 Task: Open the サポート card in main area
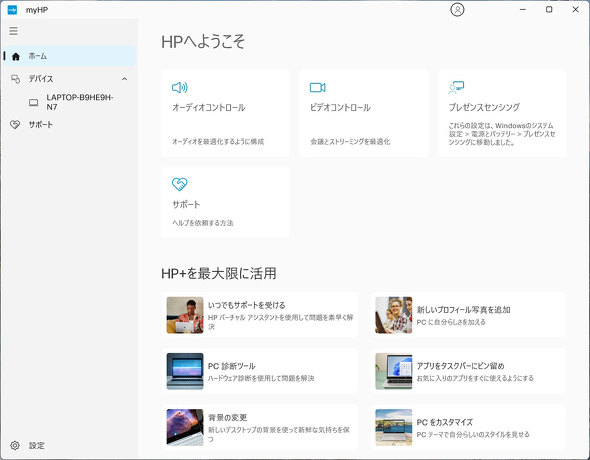point(226,202)
